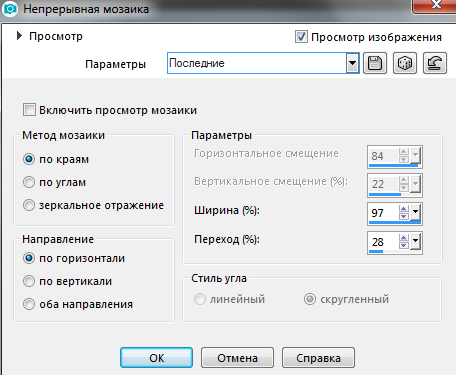Screen dimensions: 456x375
Task: Click the blue slider bar under Переход value
Action: click(376, 251)
